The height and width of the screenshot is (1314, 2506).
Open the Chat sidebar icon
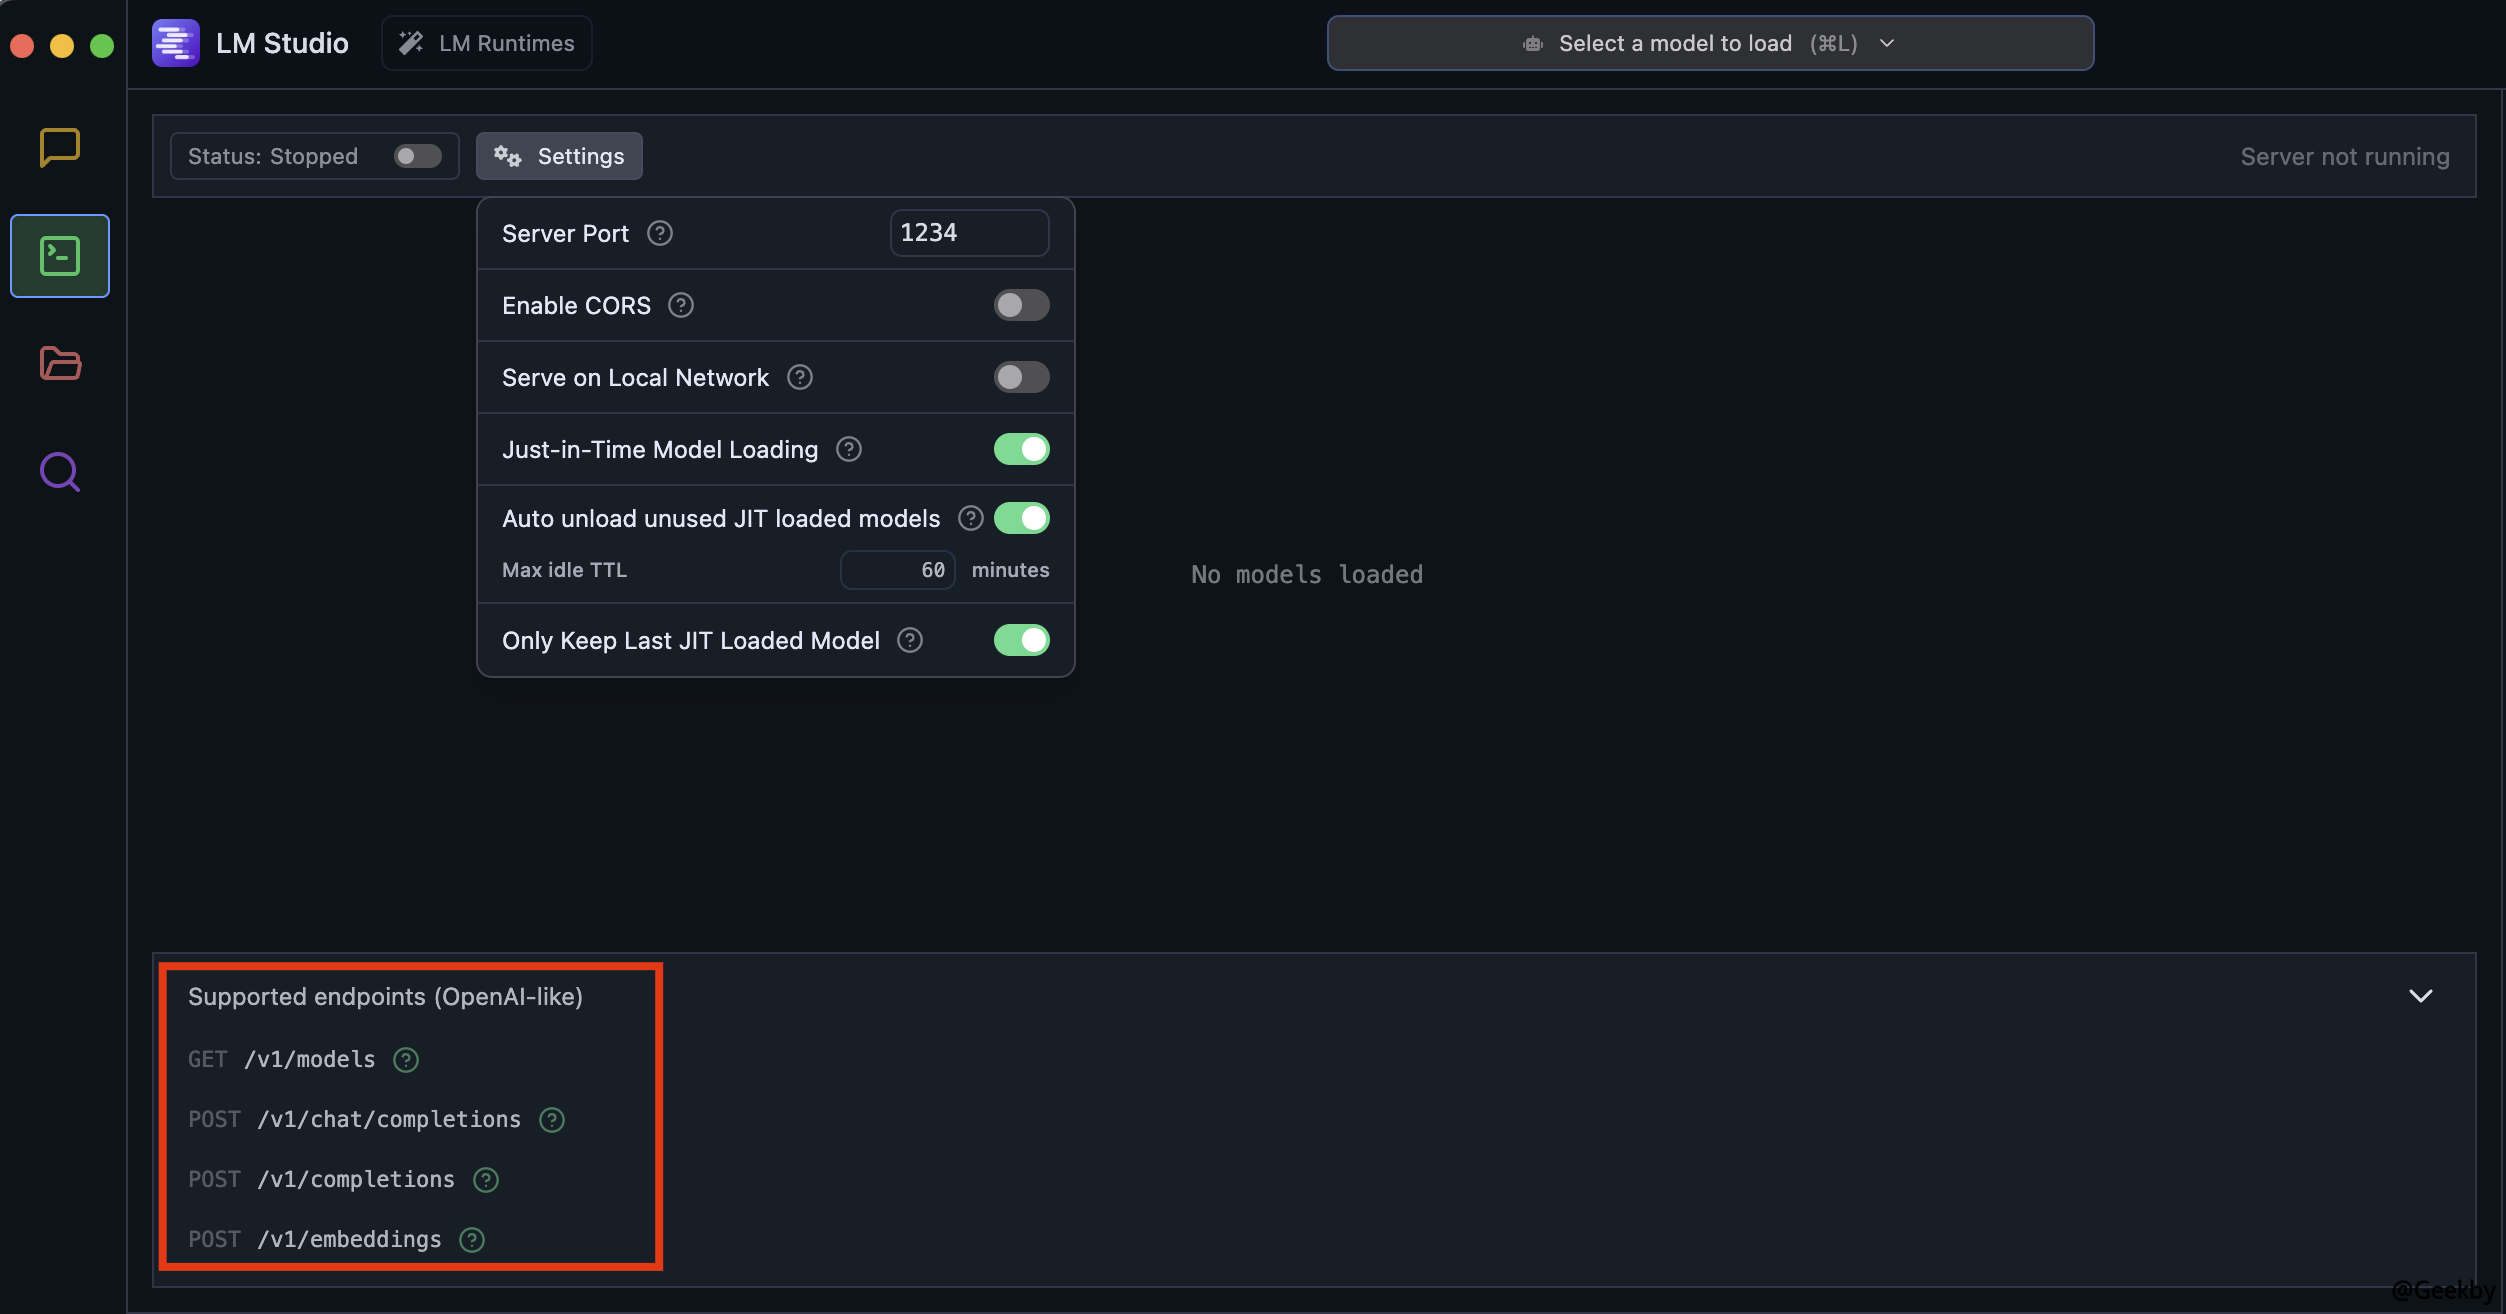click(60, 147)
